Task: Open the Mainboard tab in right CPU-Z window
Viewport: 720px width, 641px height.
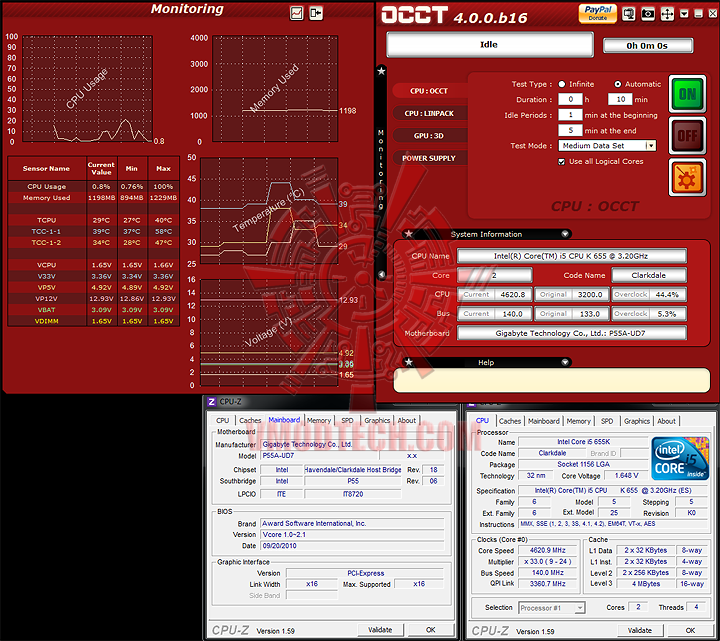Action: tap(544, 421)
